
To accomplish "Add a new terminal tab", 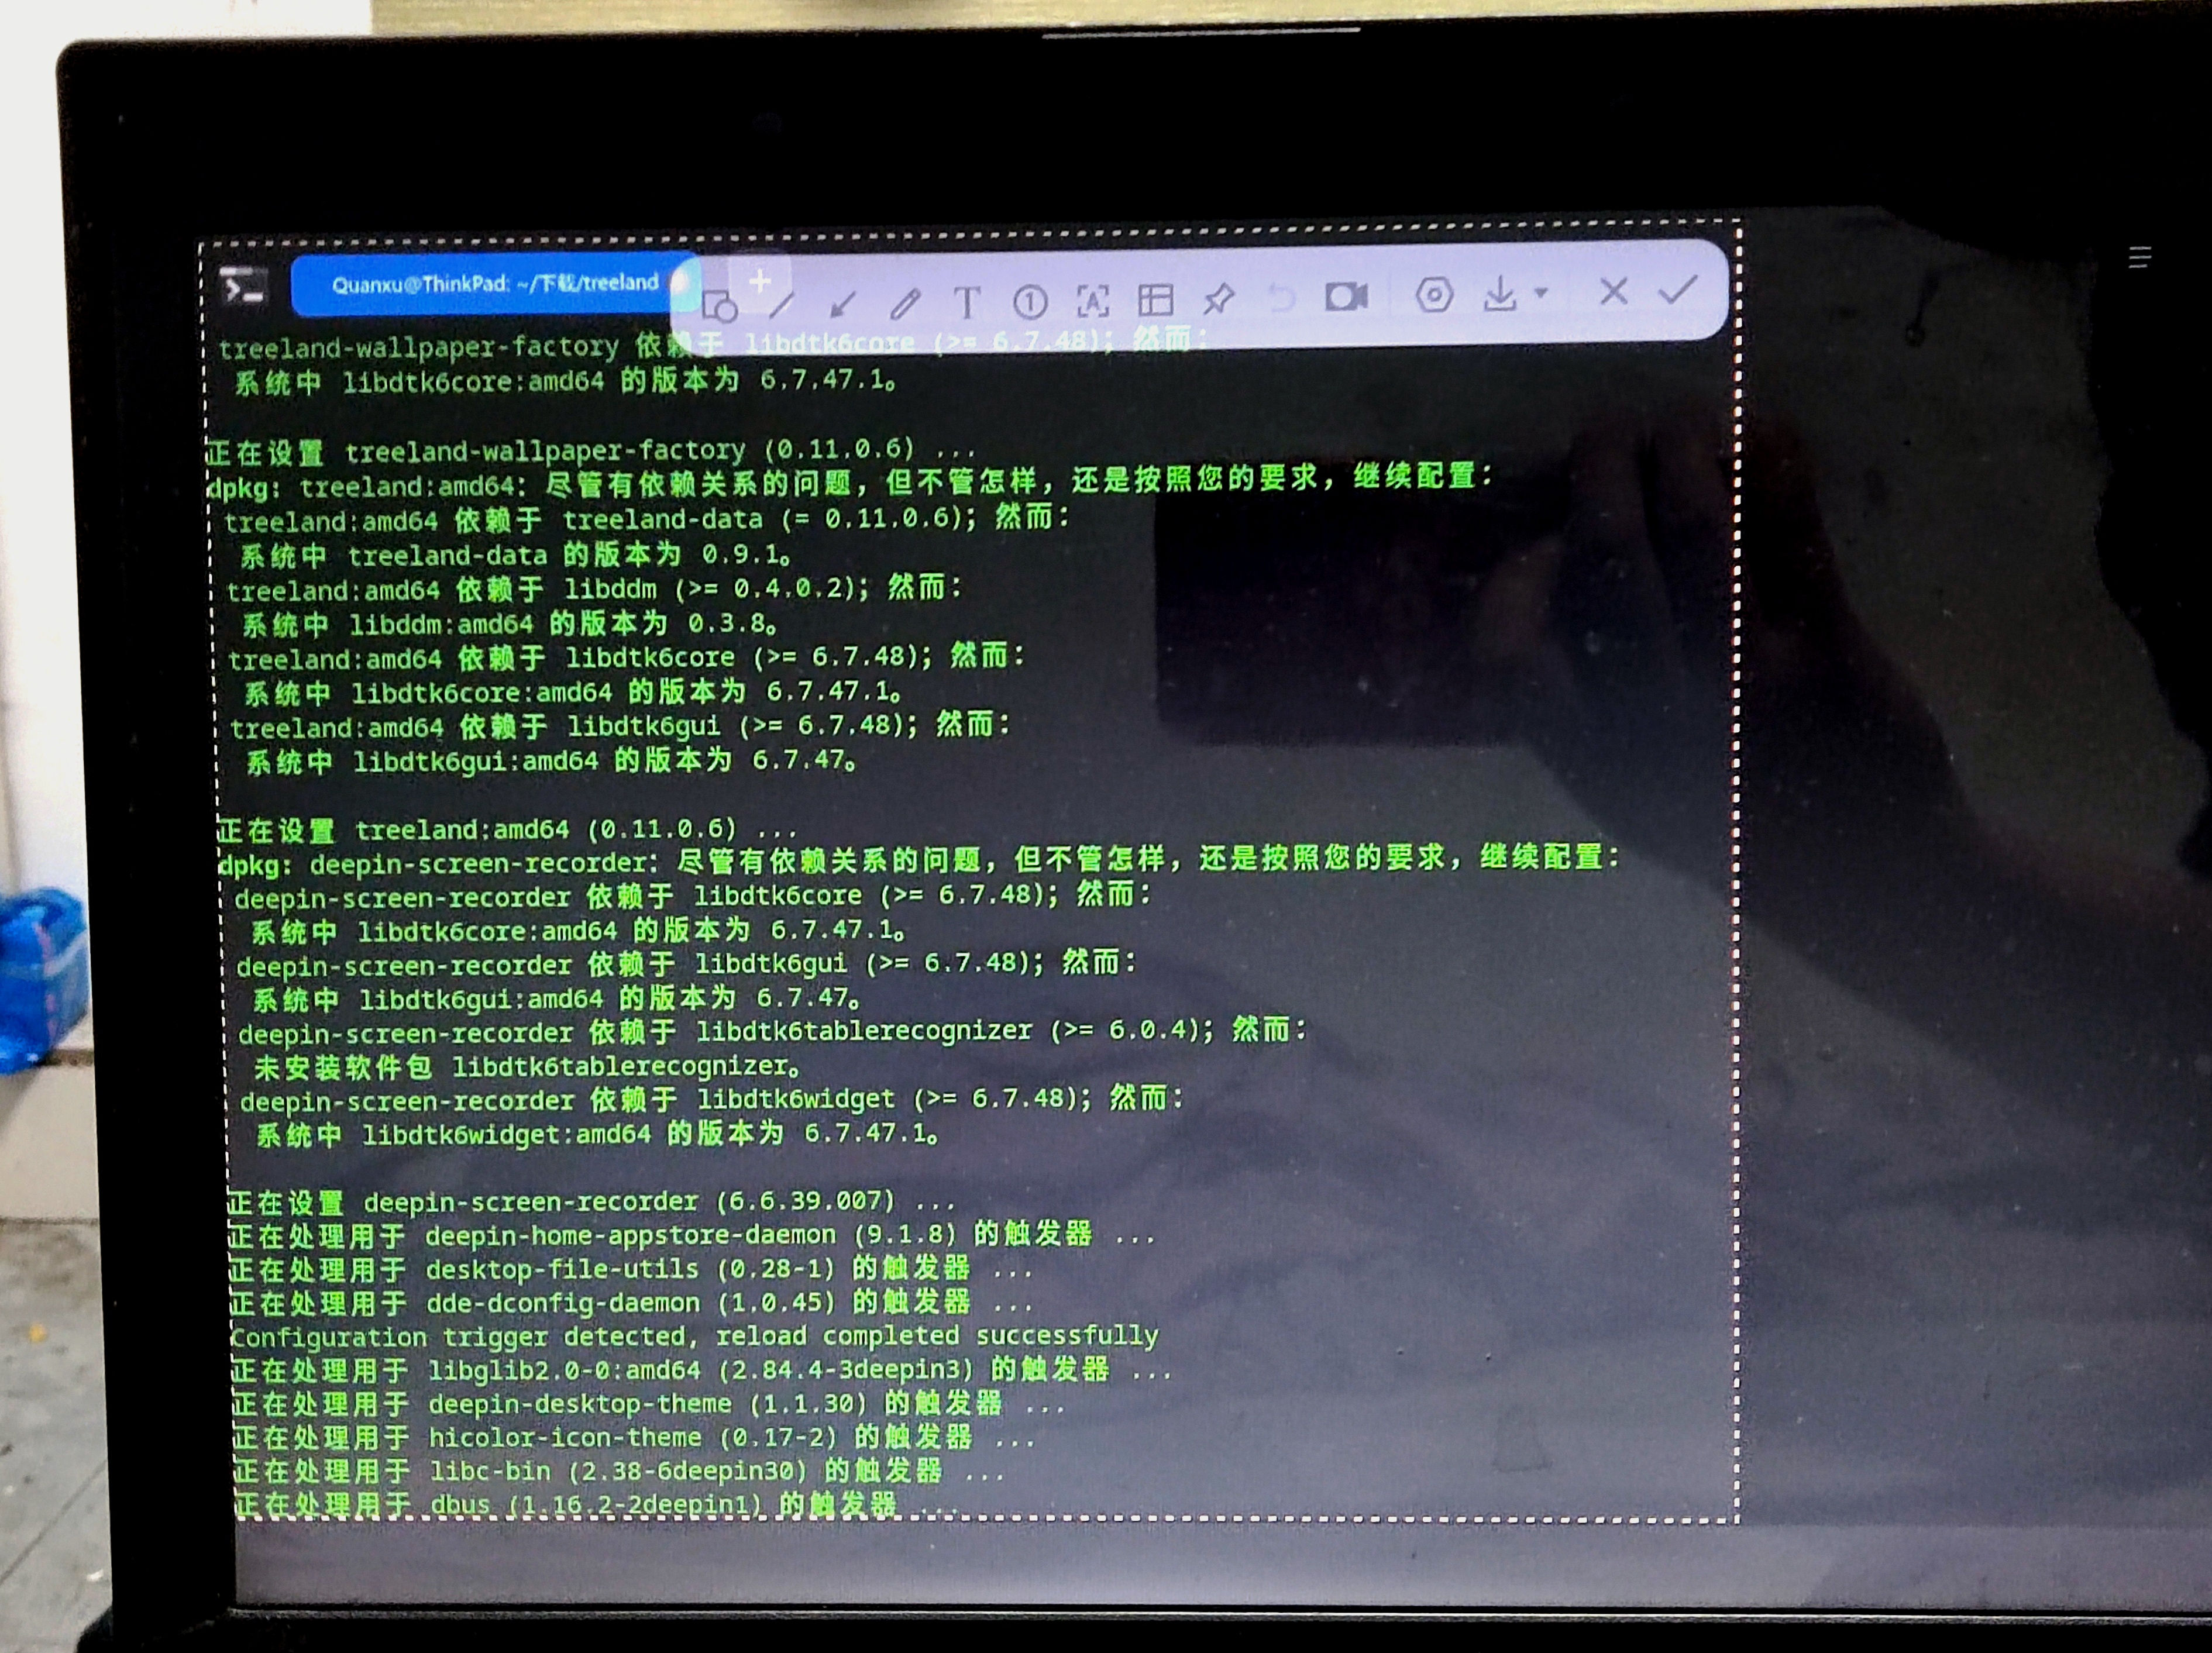I will [760, 281].
